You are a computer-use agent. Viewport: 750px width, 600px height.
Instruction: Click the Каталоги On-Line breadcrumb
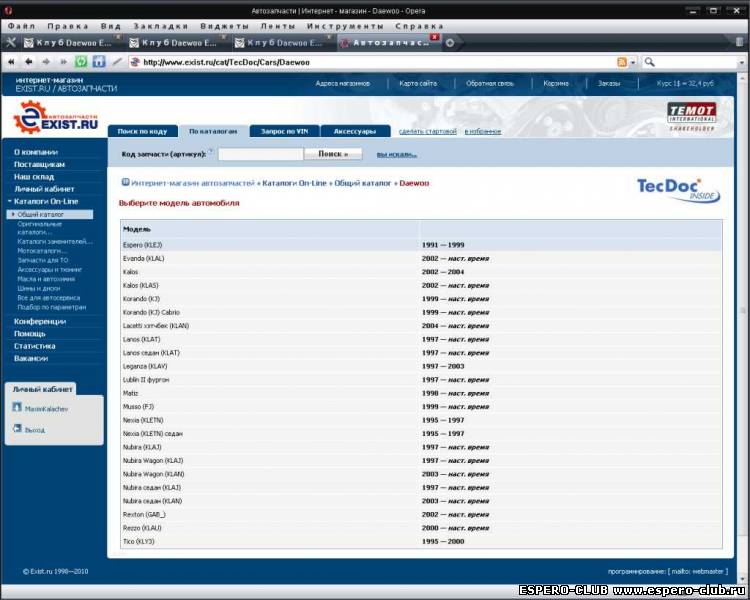(x=294, y=183)
